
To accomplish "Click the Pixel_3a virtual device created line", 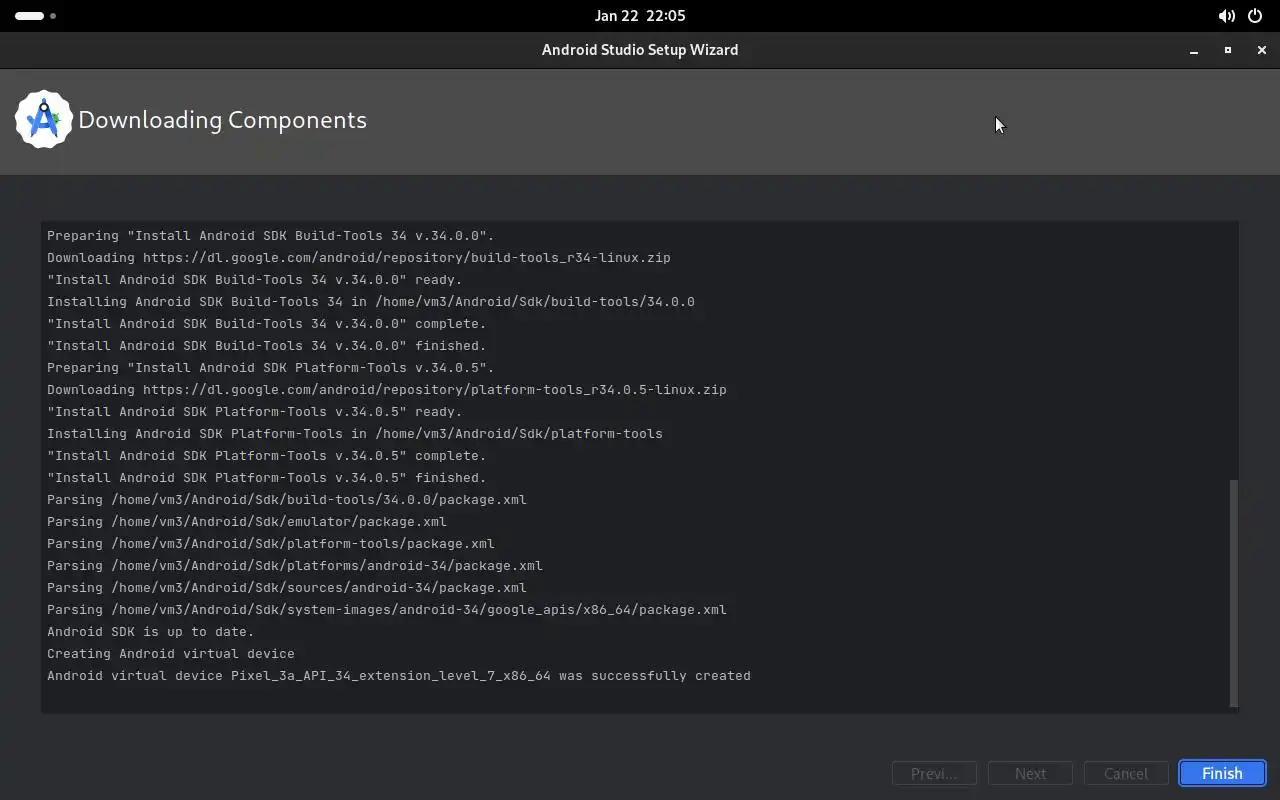I will [398, 676].
